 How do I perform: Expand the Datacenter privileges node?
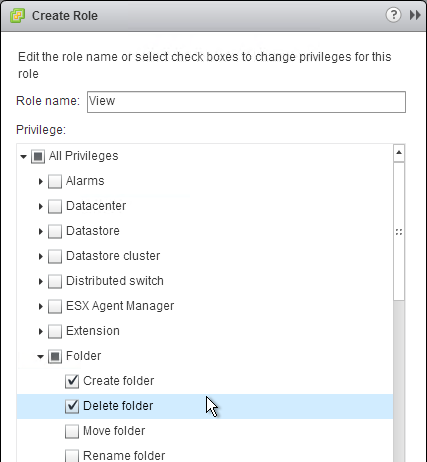[41, 206]
